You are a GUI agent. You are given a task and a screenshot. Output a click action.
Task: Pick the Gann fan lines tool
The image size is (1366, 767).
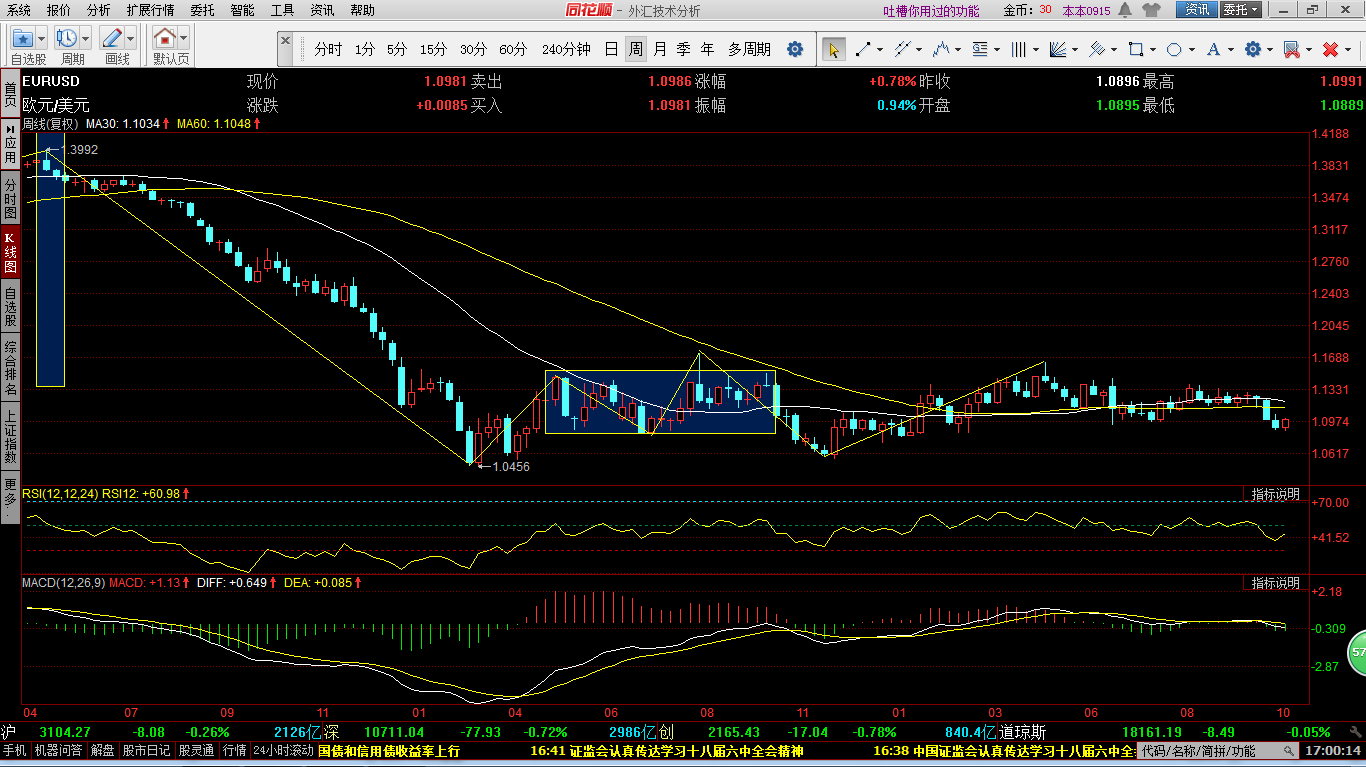click(x=1057, y=49)
